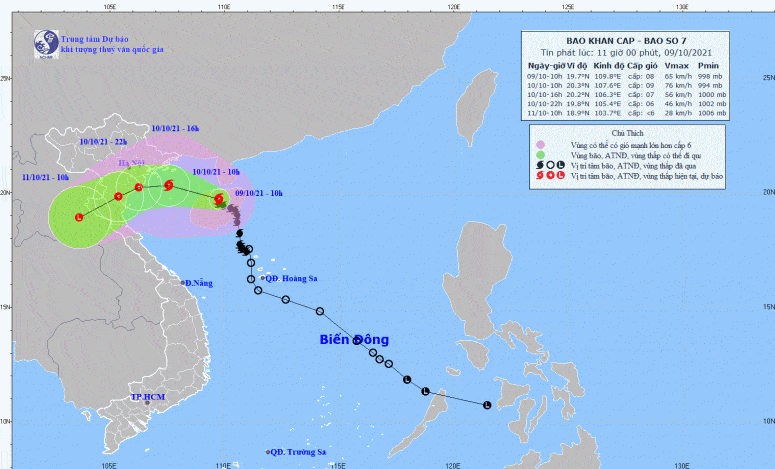Click the red L low-pressure marker on land

(x=79, y=216)
